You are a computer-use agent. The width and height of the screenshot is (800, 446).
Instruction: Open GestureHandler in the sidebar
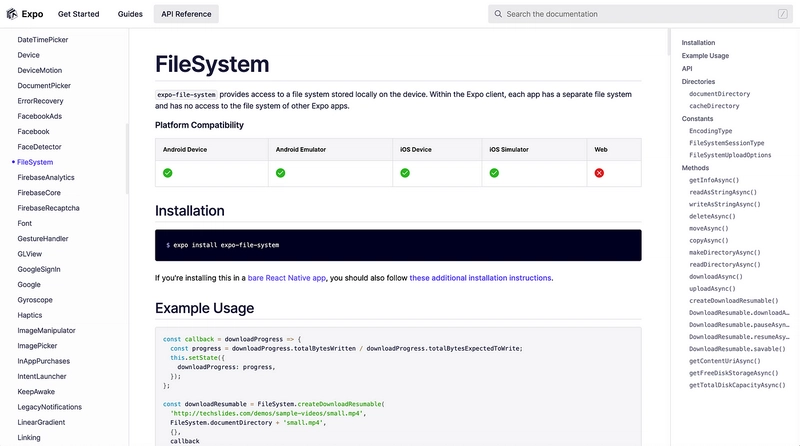43,239
